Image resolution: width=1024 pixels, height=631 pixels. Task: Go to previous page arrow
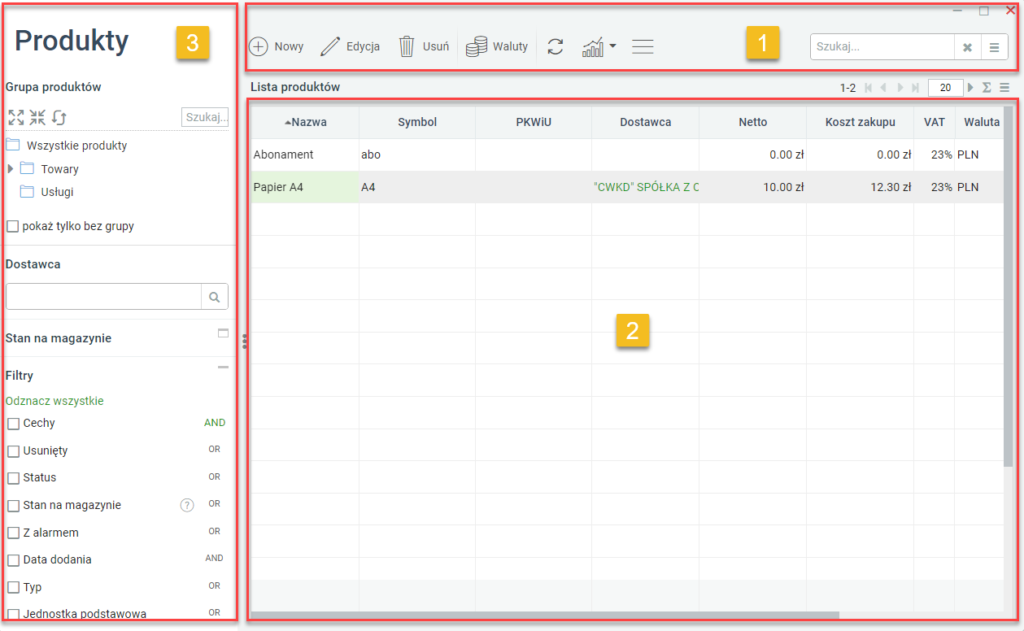884,88
